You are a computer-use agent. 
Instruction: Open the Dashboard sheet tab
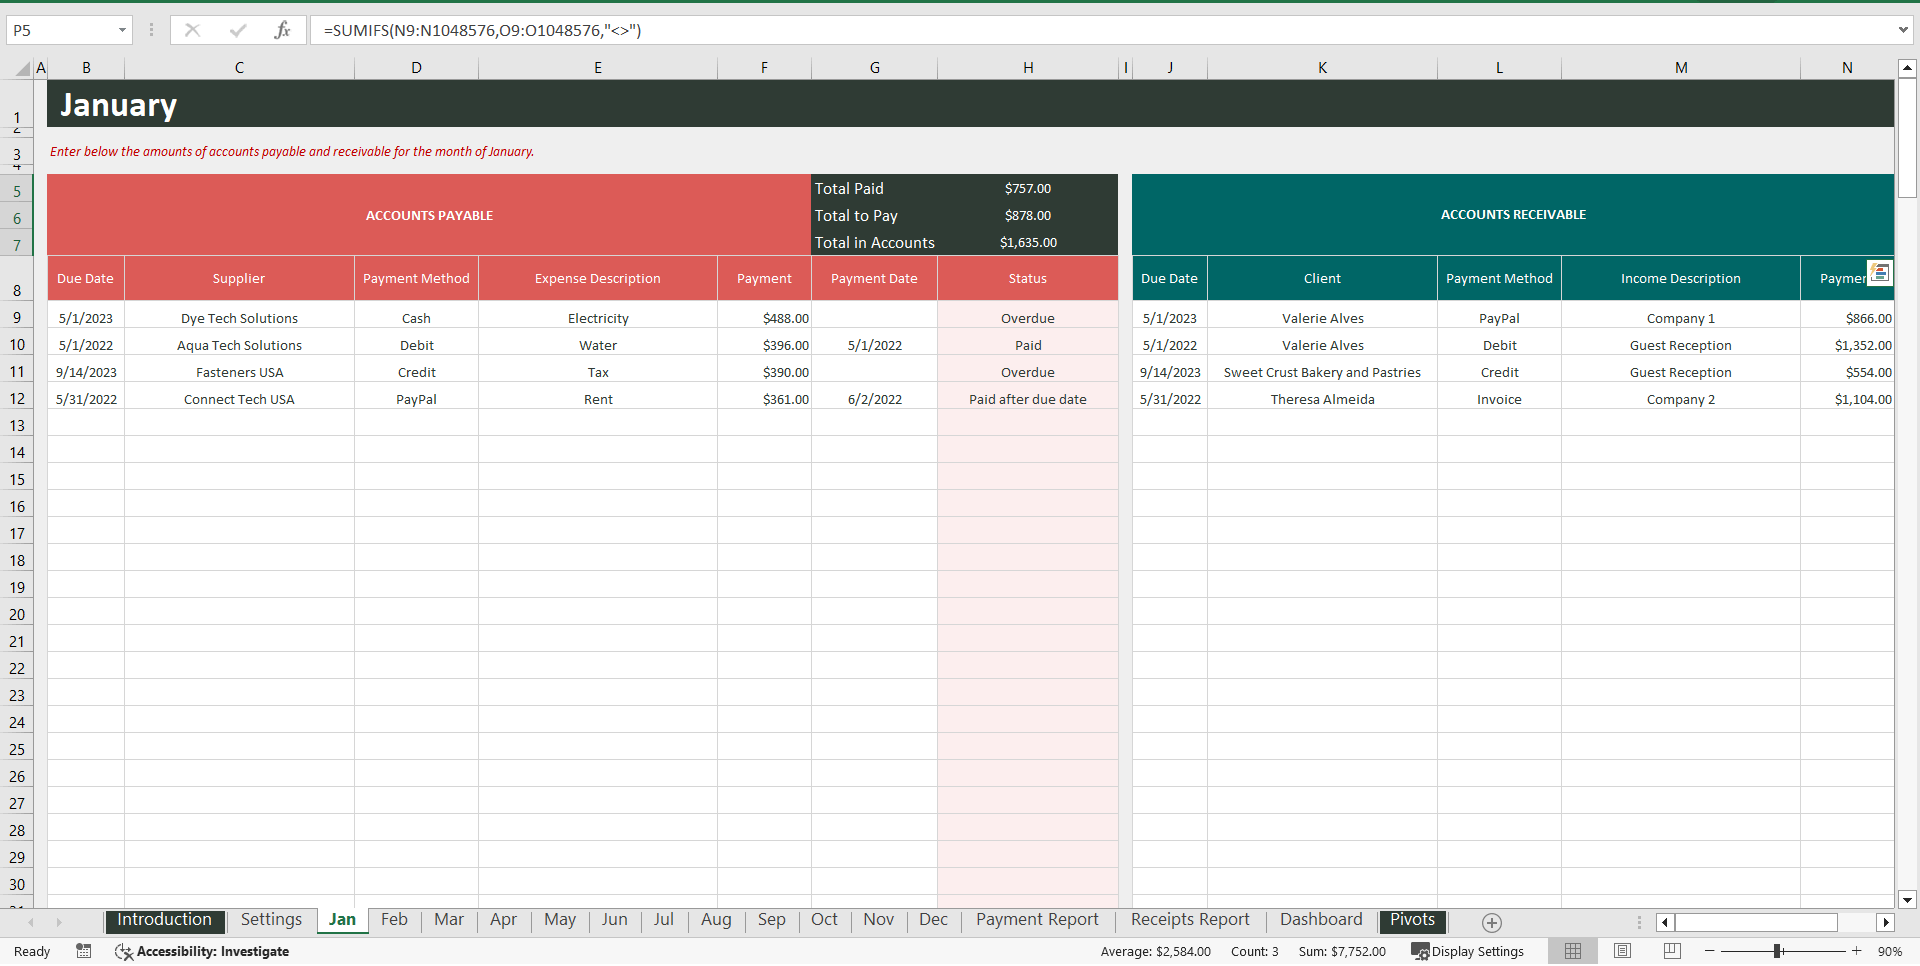(x=1321, y=920)
